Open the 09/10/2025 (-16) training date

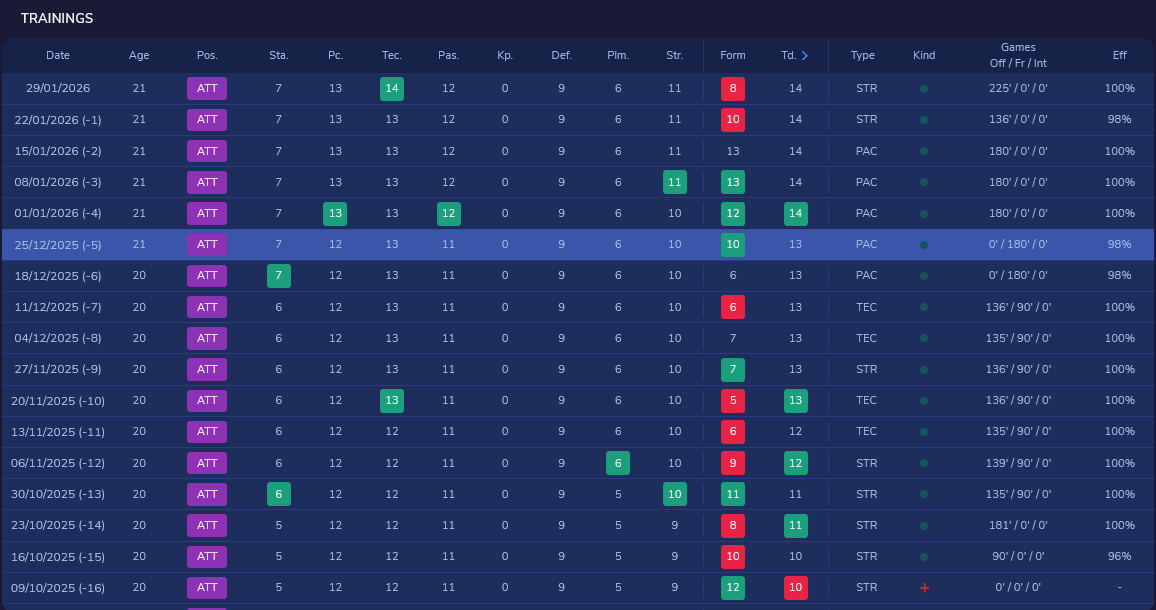58,588
